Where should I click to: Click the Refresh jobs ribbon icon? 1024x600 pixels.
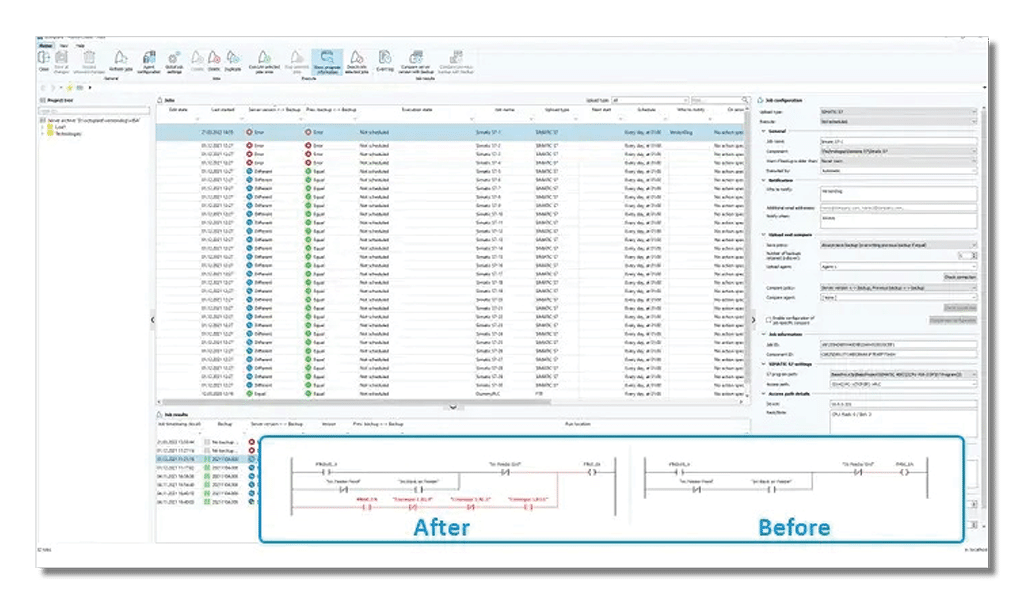tap(119, 60)
